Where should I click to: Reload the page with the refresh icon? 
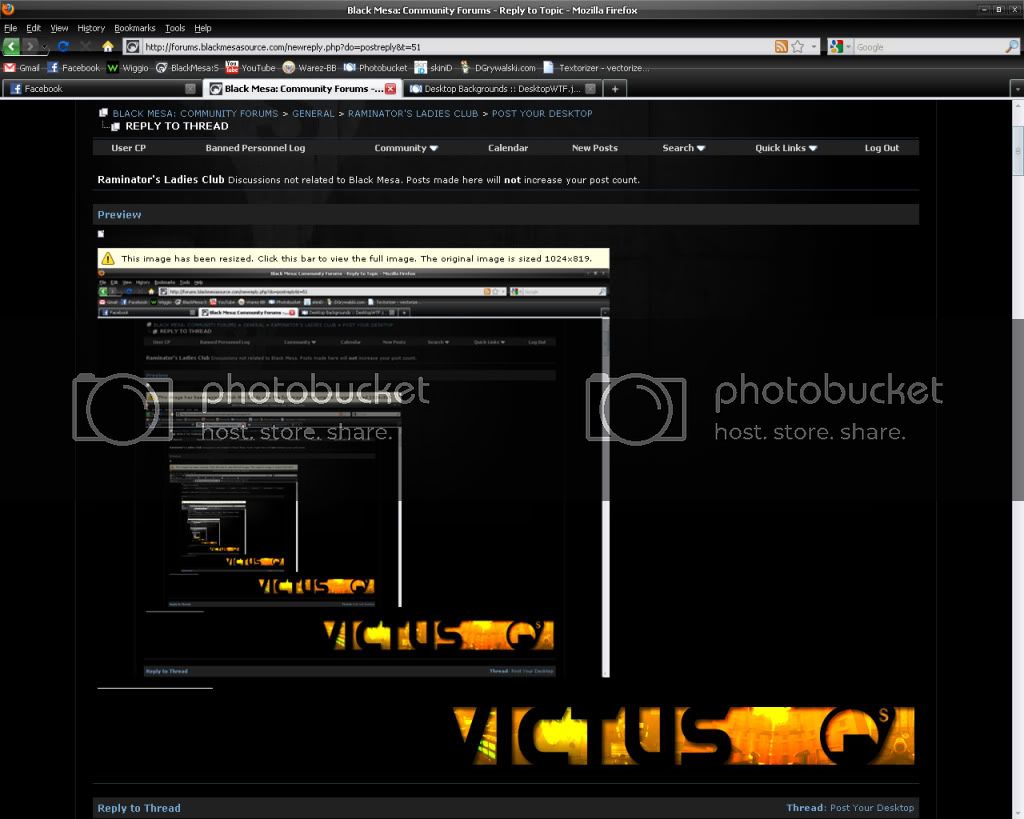coord(63,47)
